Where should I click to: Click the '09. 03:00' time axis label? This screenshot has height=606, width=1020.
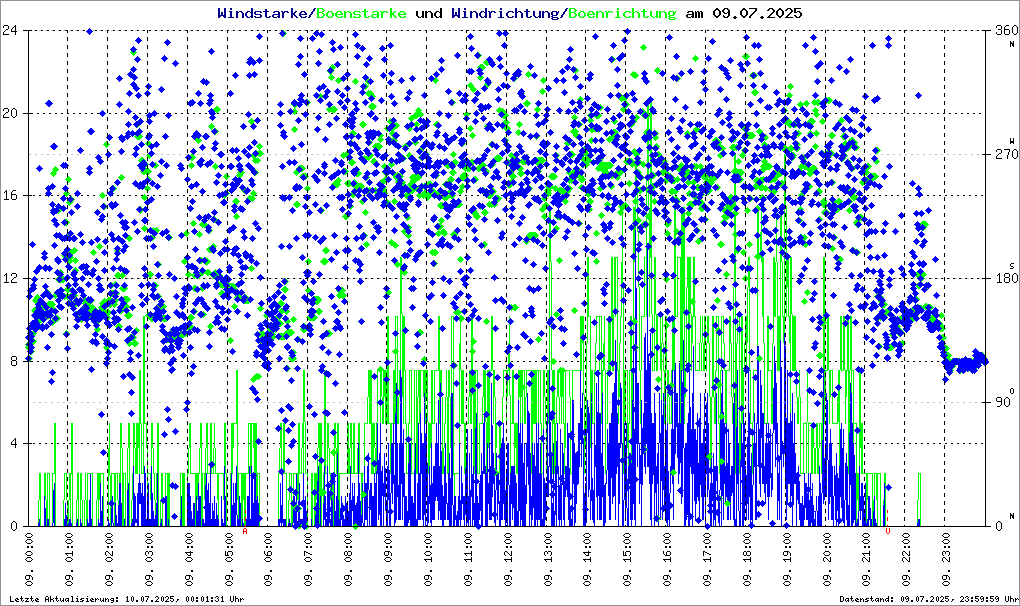(x=148, y=560)
